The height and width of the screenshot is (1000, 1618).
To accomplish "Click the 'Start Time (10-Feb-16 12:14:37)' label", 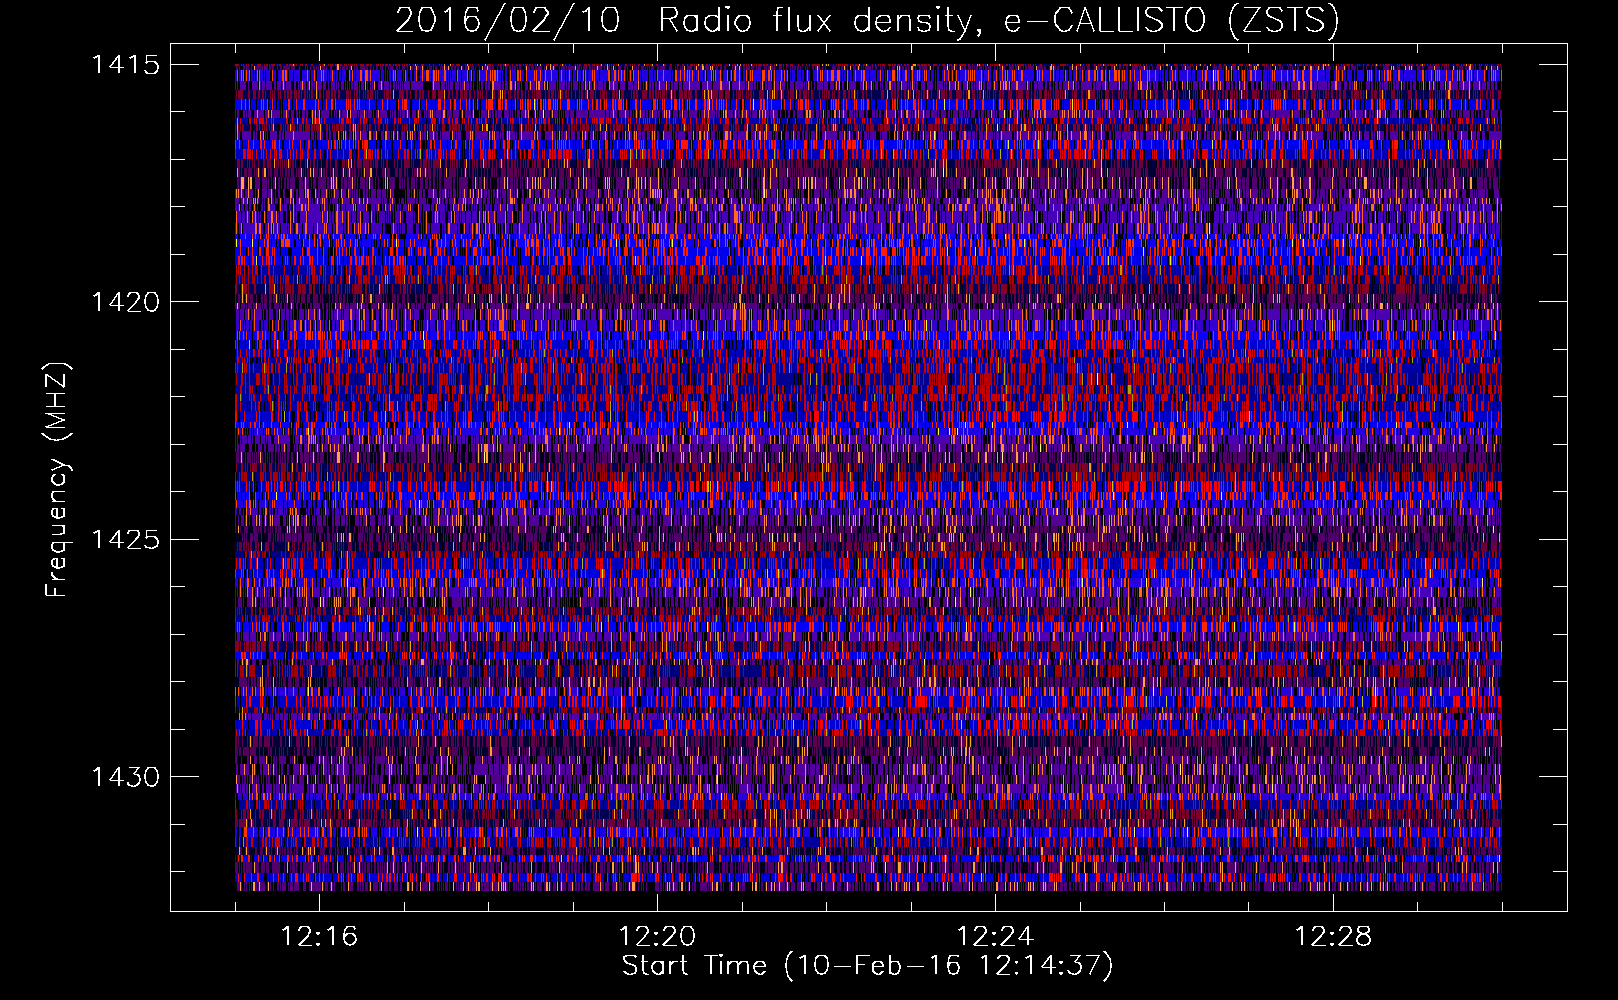I will pos(867,966).
